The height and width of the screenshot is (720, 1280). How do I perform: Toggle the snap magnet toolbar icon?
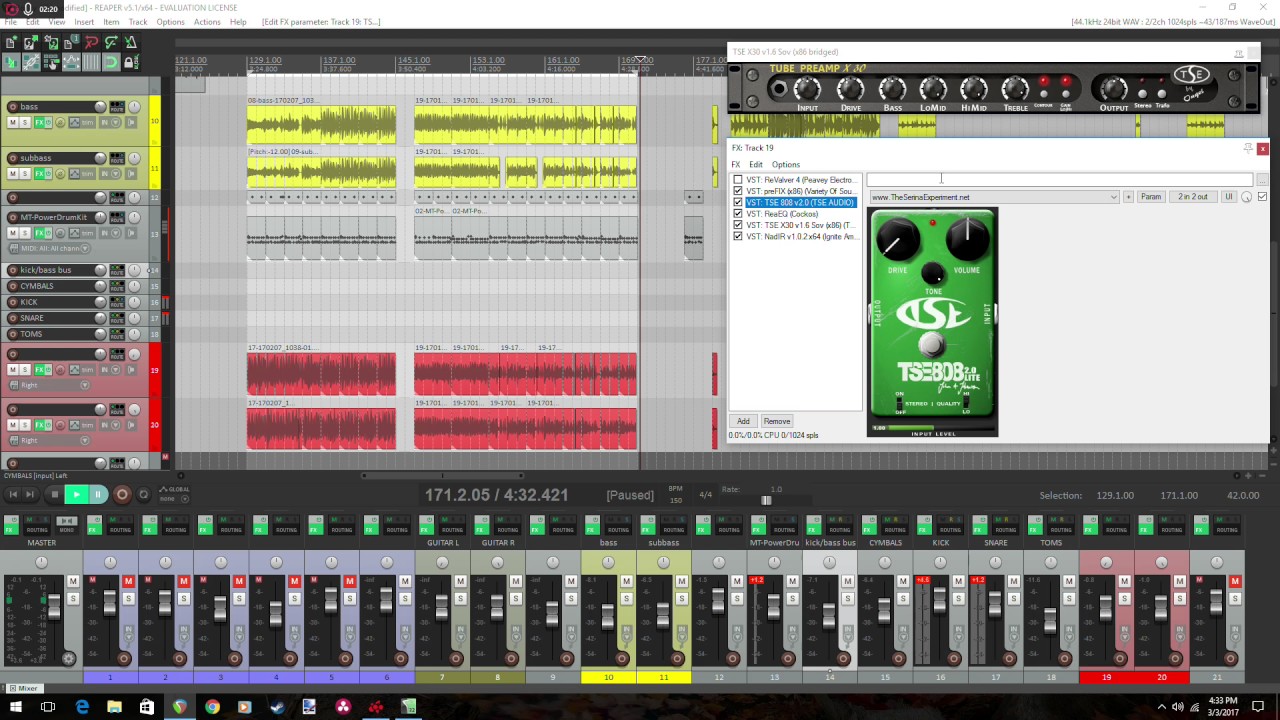[111, 62]
